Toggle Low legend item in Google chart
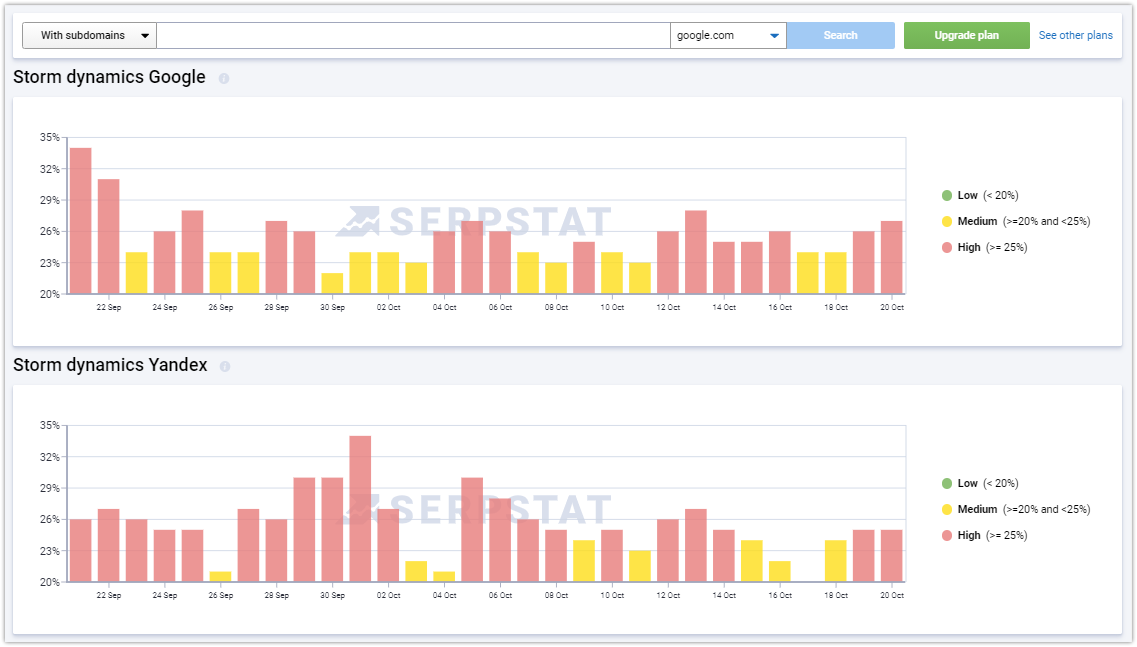Image resolution: width=1137 pixels, height=647 pixels. (980, 195)
